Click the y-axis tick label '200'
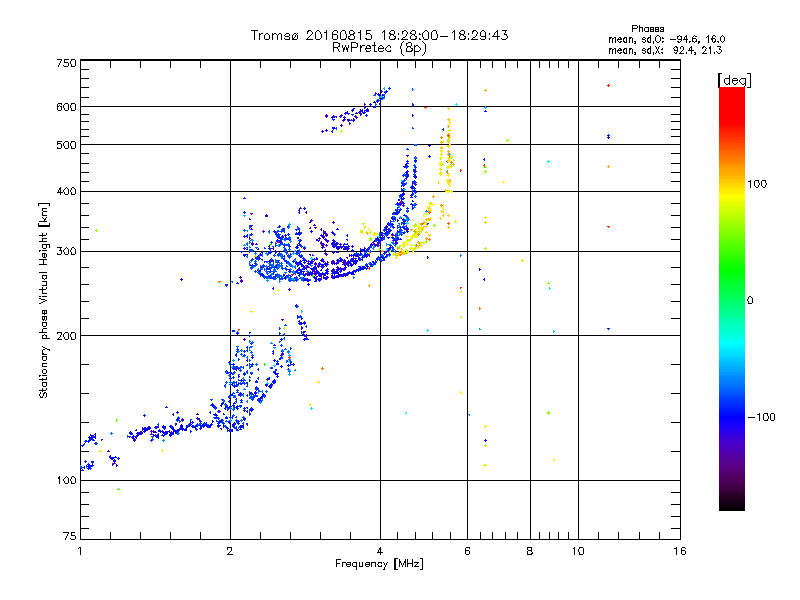This screenshot has width=800, height=600. pyautogui.click(x=66, y=336)
